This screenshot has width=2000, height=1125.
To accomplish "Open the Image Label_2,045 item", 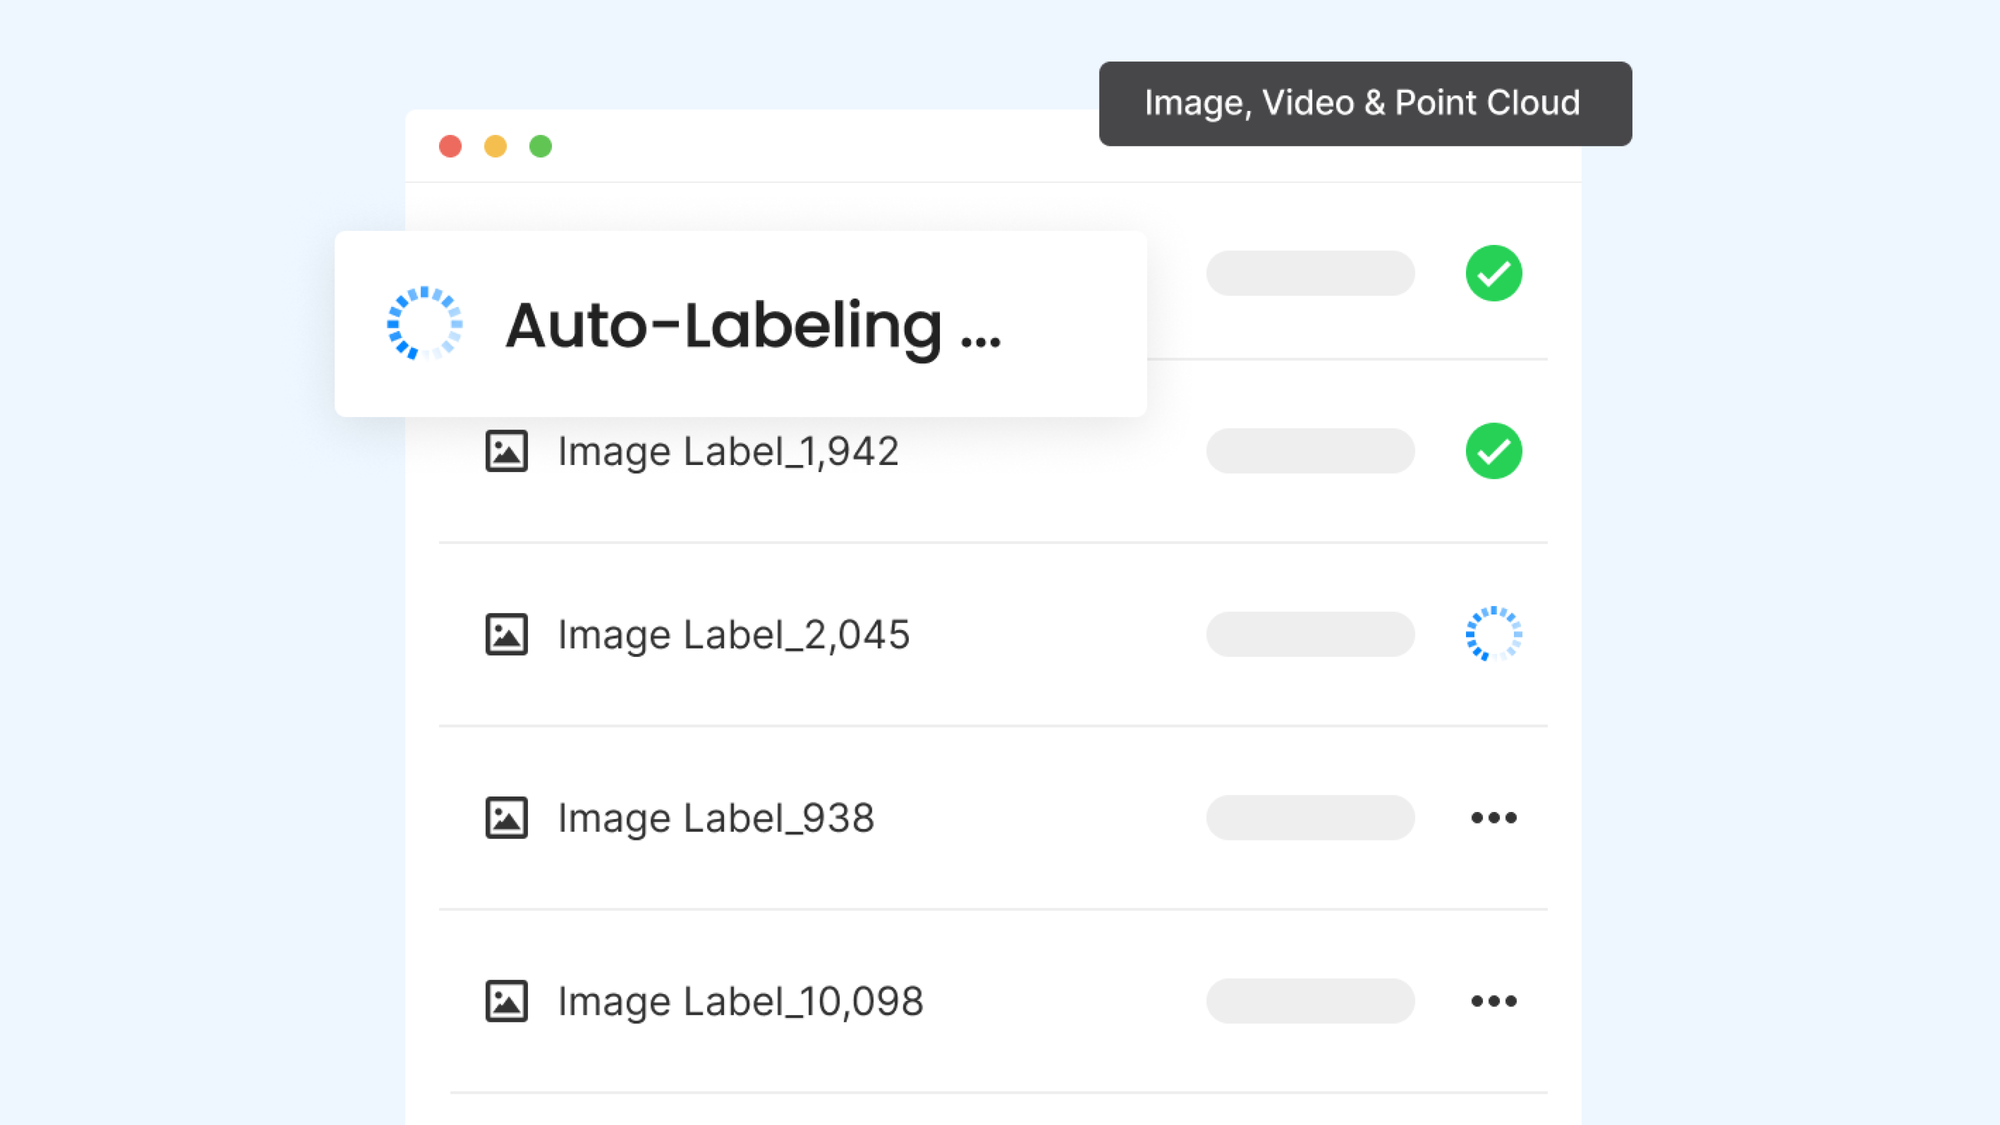I will pyautogui.click(x=734, y=634).
